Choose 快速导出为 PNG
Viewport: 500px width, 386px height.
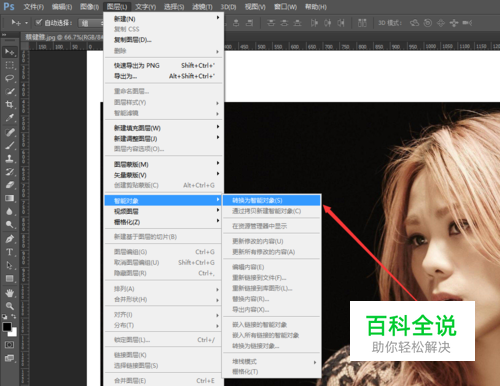pos(164,66)
